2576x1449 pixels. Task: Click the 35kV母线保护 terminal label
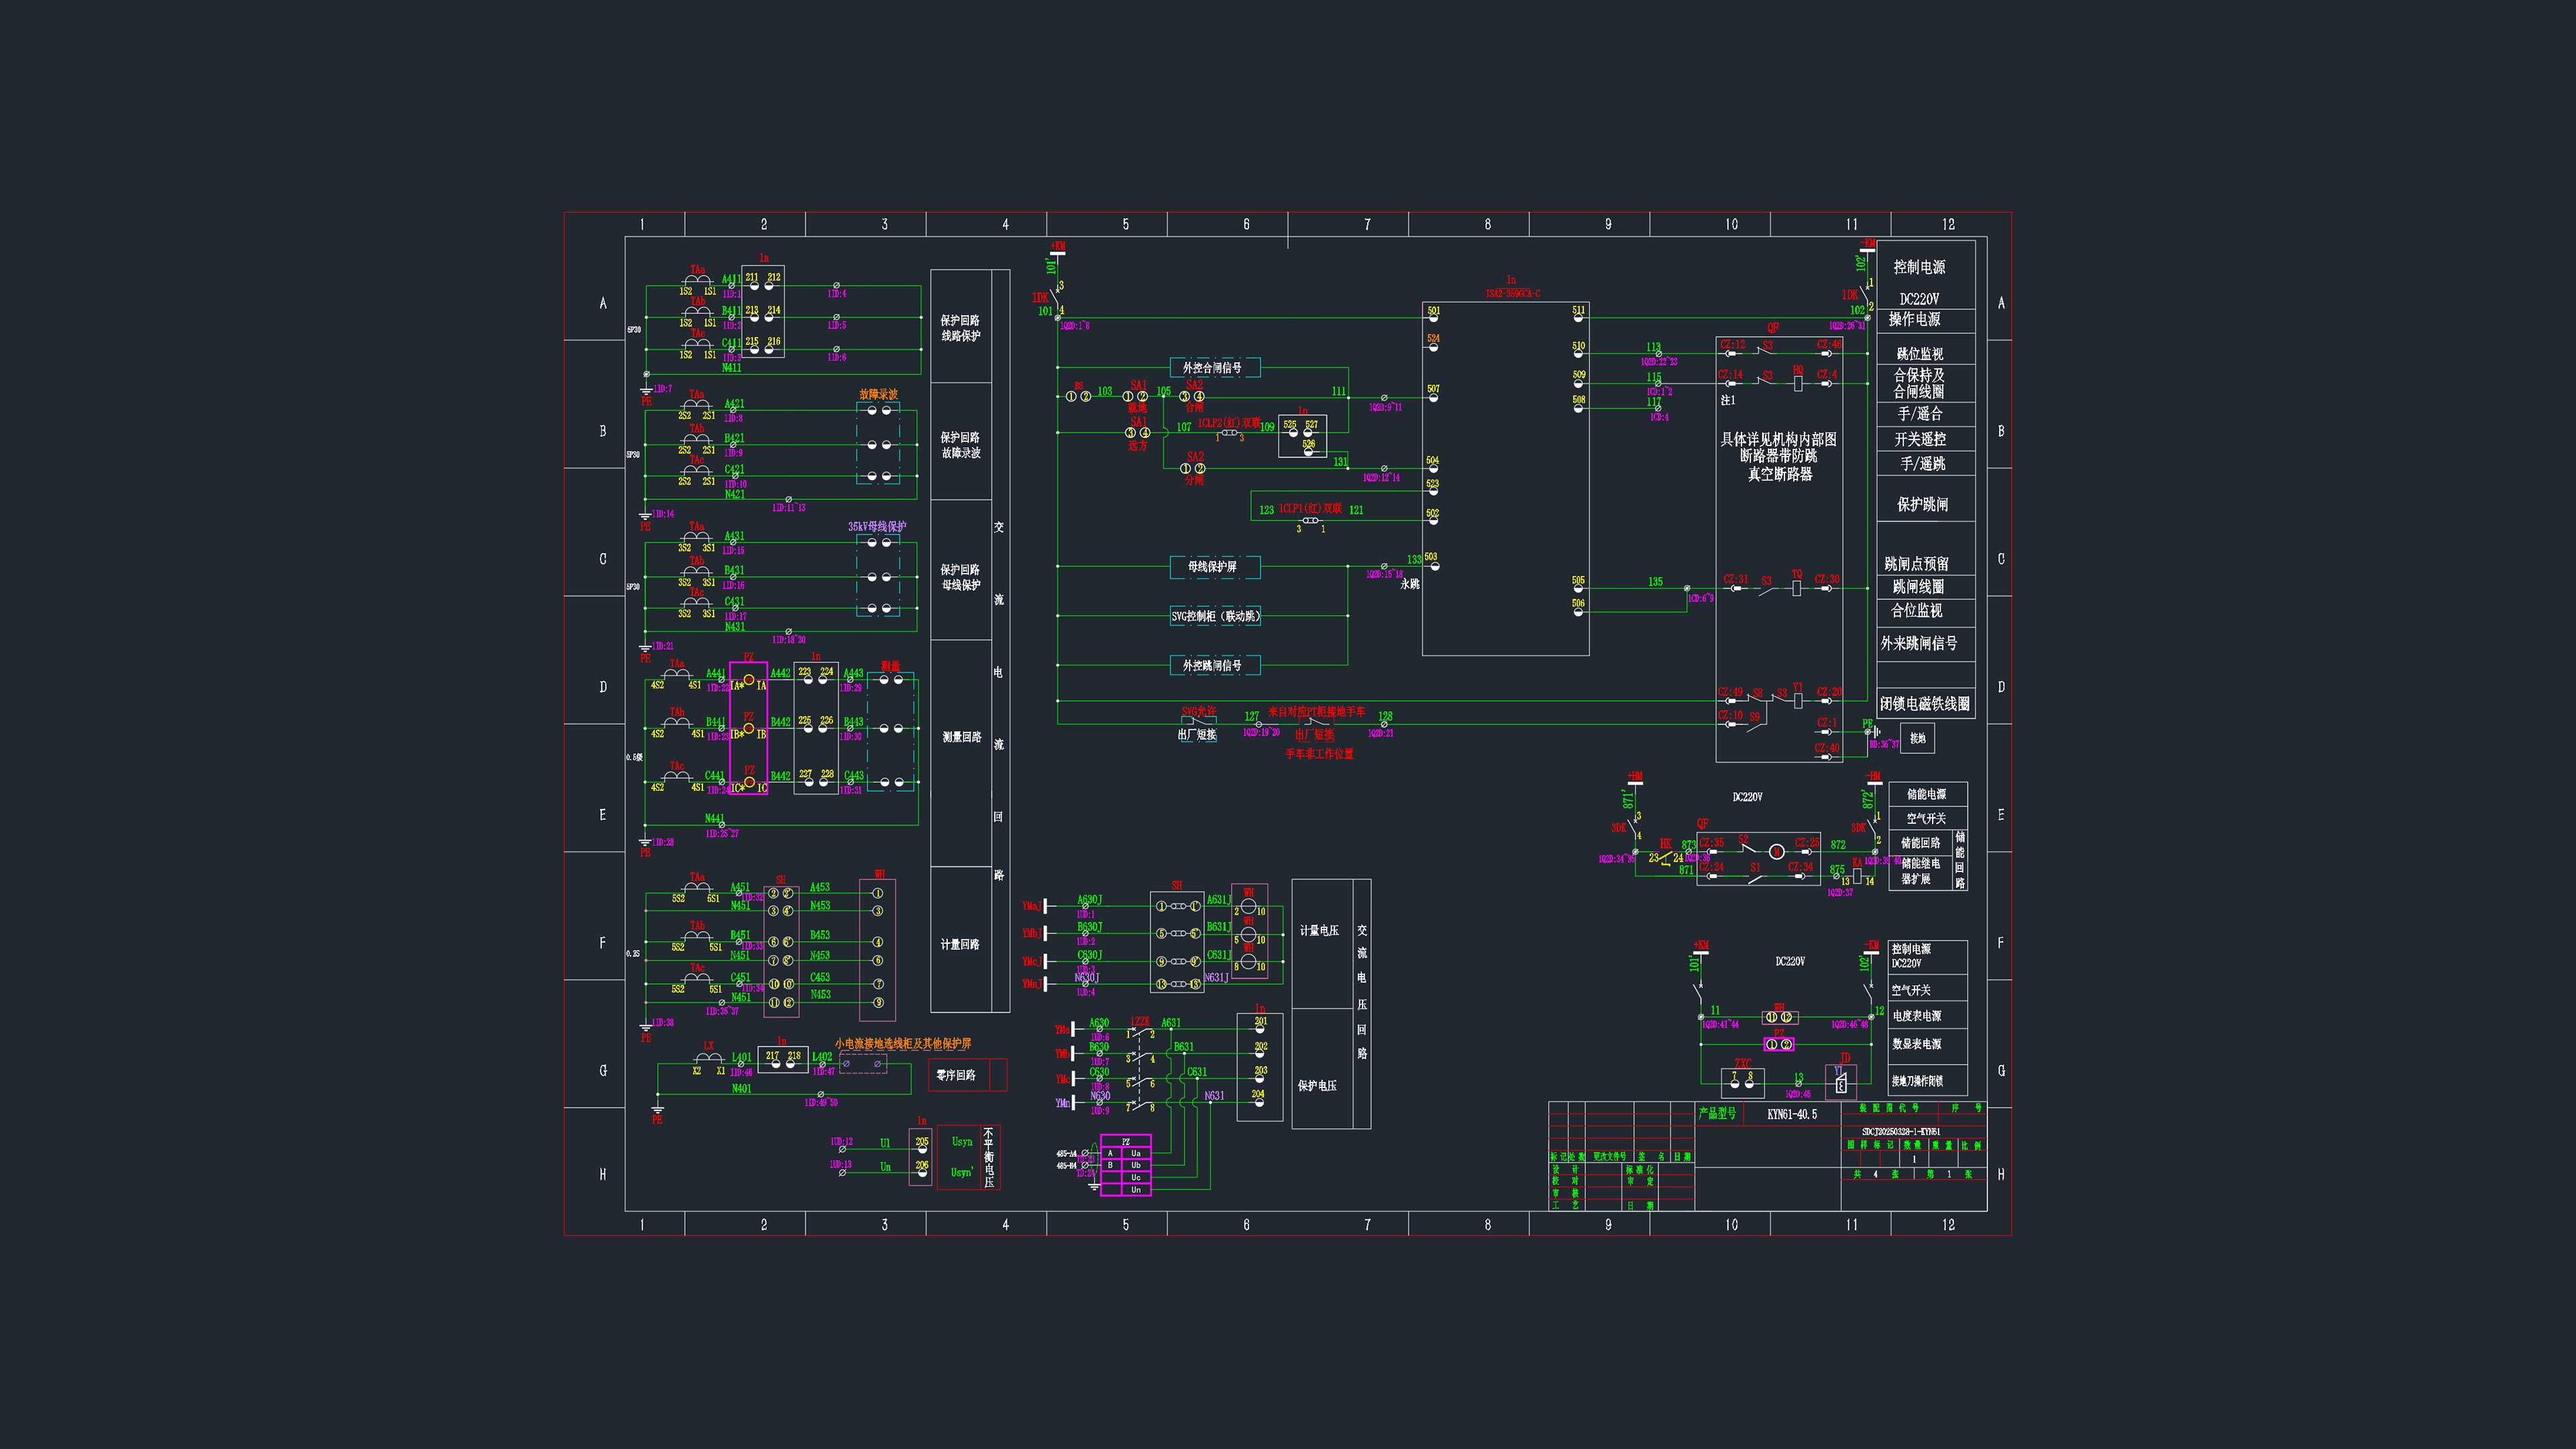tap(877, 527)
